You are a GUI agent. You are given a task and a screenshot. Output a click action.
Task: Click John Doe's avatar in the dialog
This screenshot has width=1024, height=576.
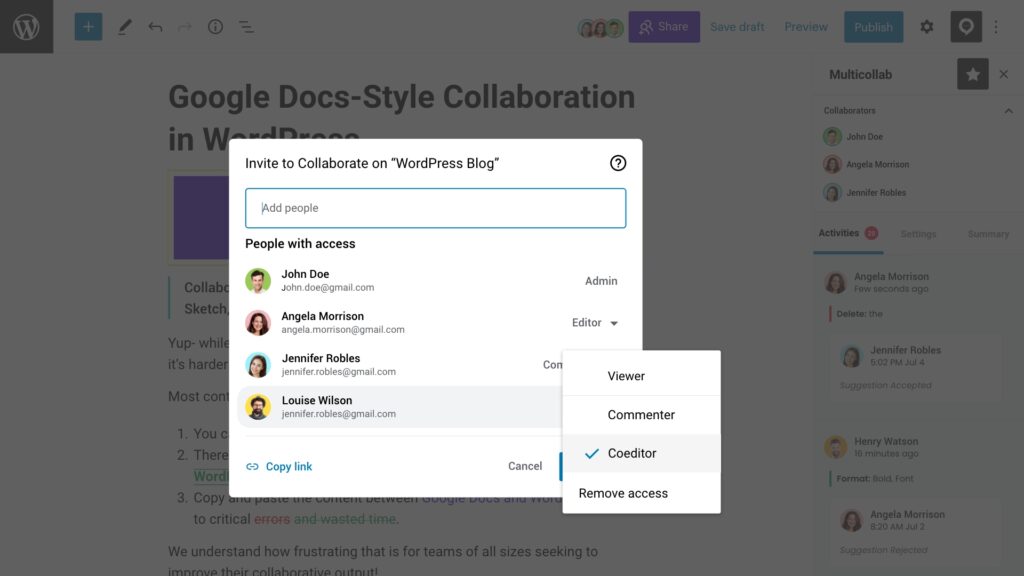pyautogui.click(x=258, y=281)
